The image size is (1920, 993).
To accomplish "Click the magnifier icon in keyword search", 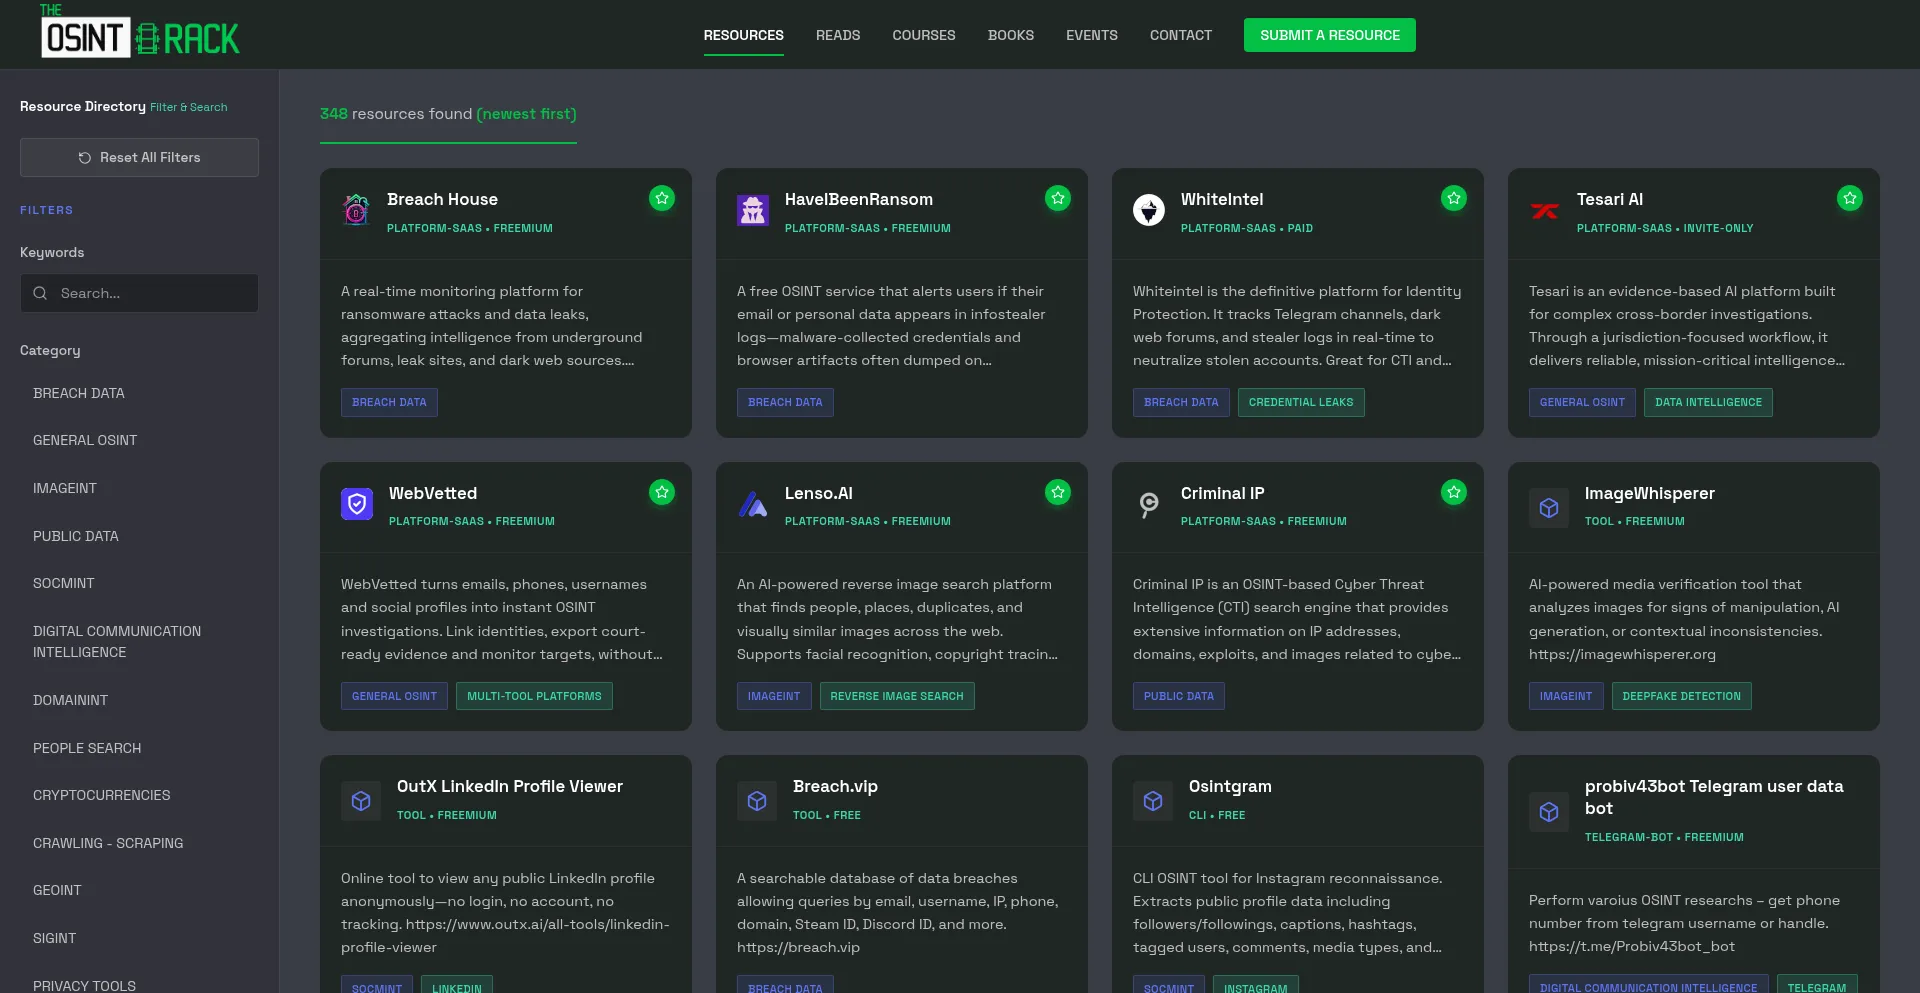I will click(x=40, y=293).
